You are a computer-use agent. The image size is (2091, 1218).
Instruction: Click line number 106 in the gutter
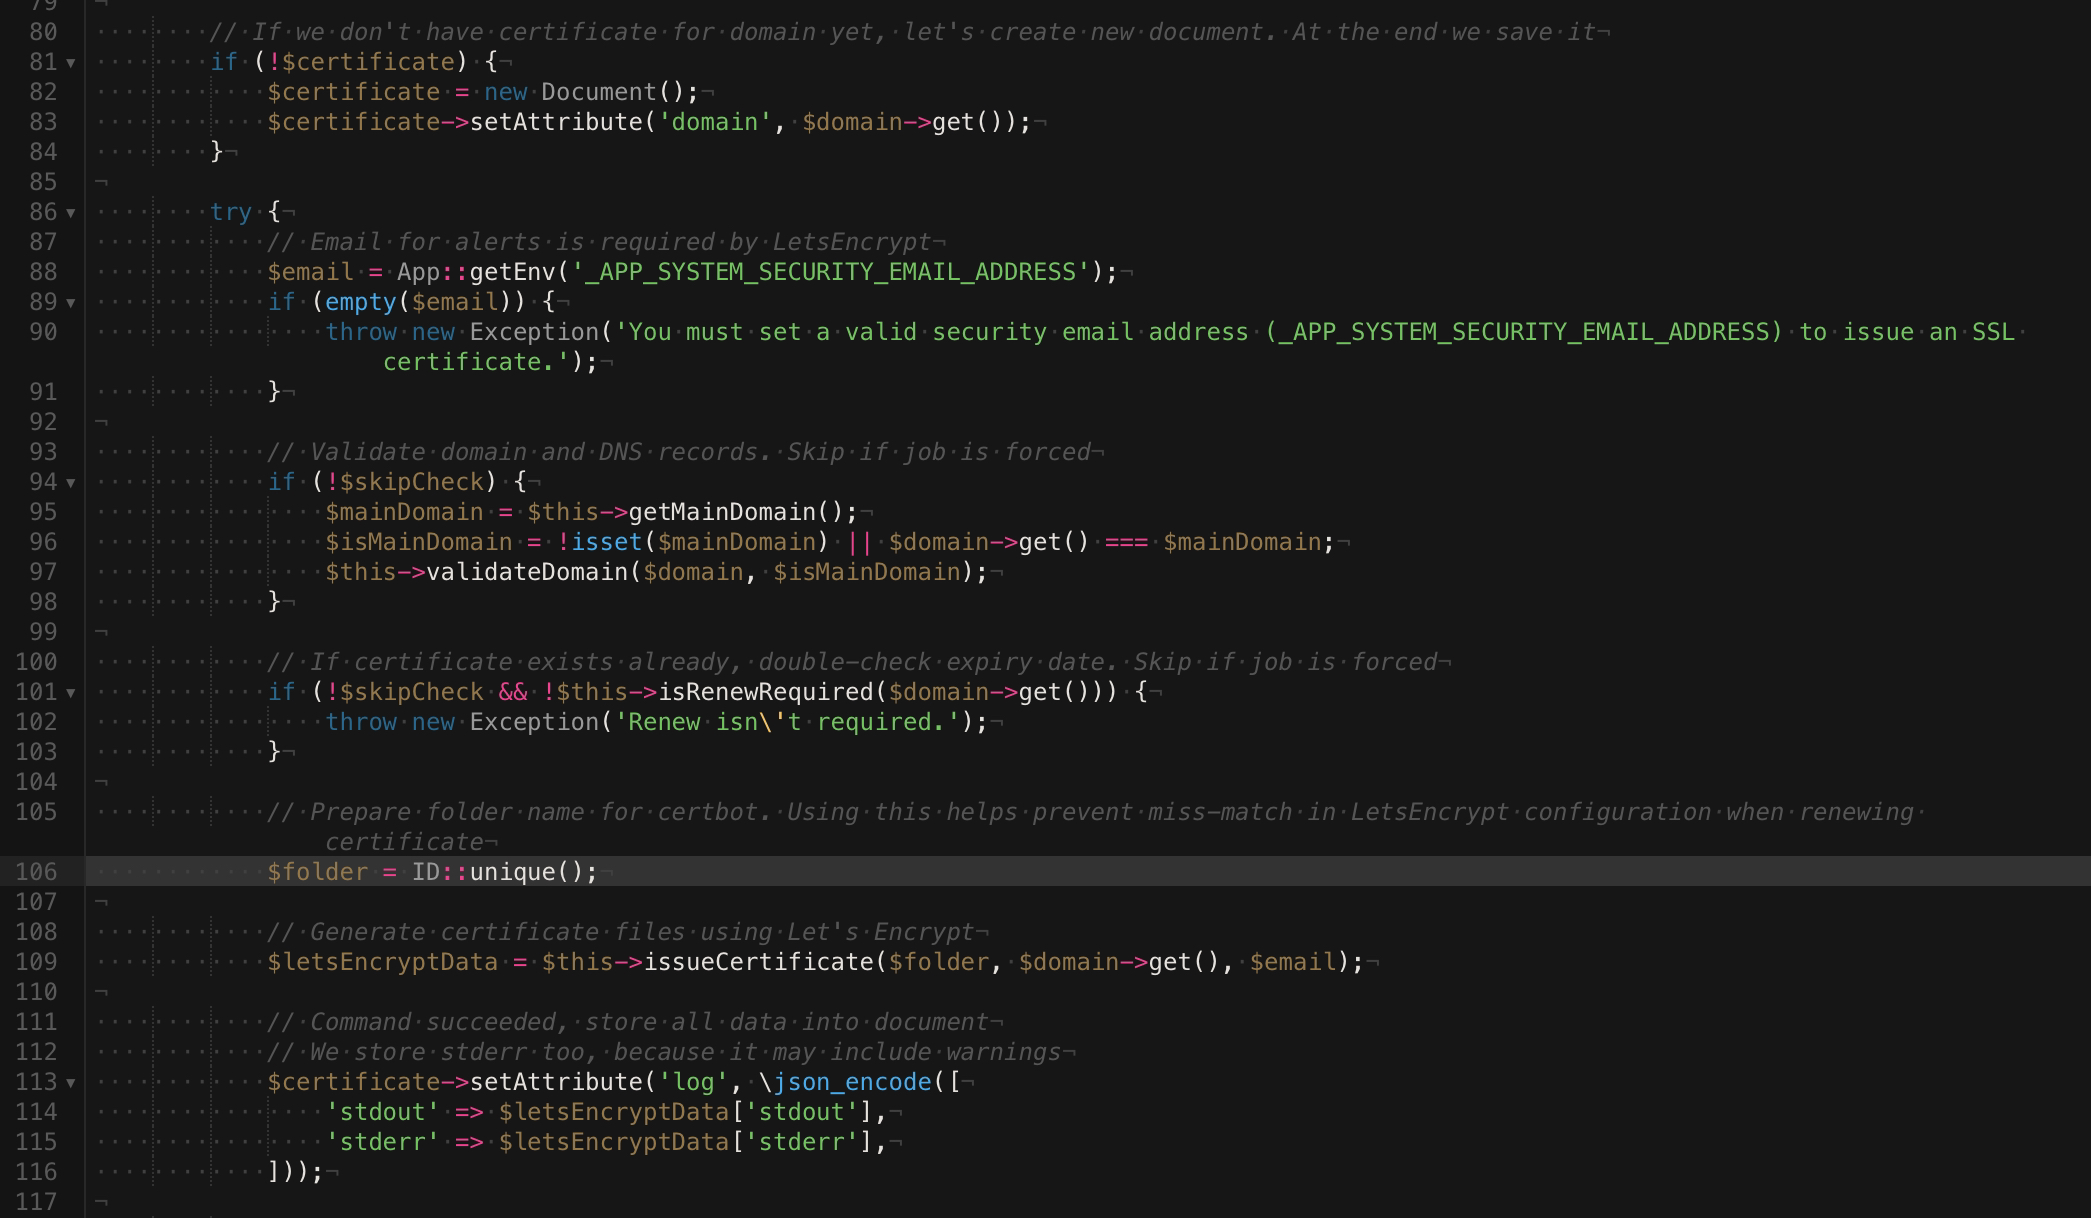click(x=42, y=872)
